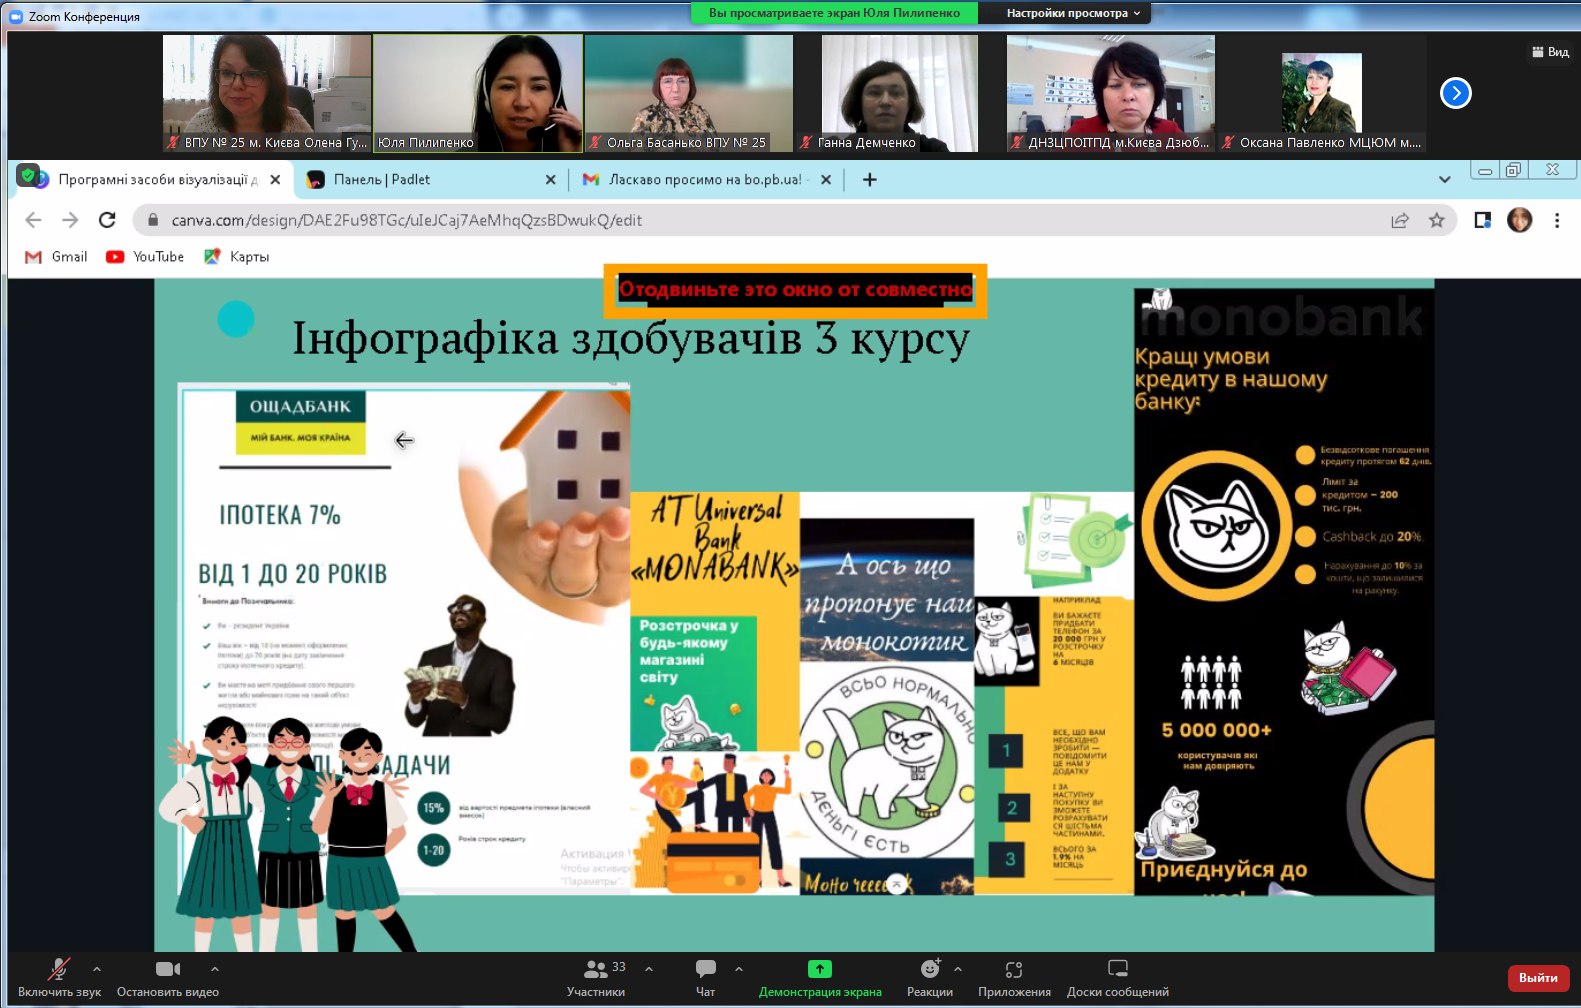
Task: Bookmark this page with star icon
Action: (x=1437, y=220)
